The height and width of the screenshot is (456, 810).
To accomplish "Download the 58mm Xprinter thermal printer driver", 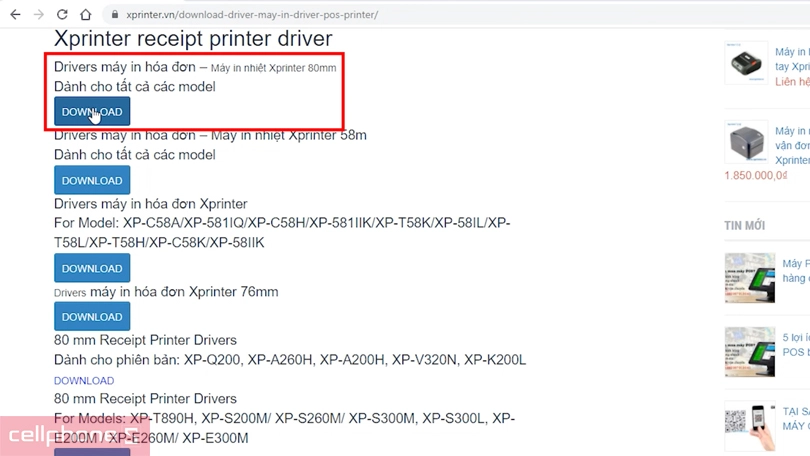I will click(x=92, y=180).
